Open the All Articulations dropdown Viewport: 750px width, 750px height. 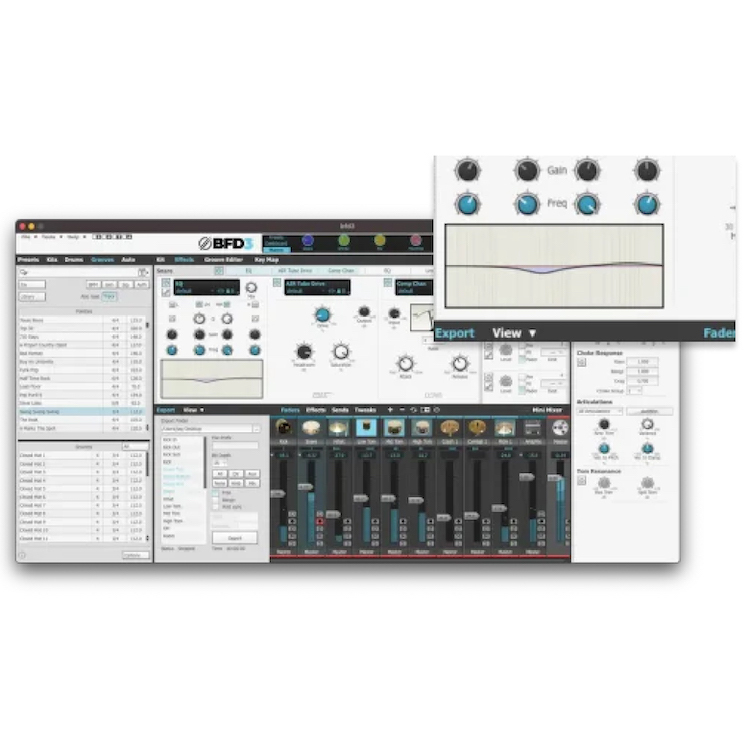tap(600, 411)
